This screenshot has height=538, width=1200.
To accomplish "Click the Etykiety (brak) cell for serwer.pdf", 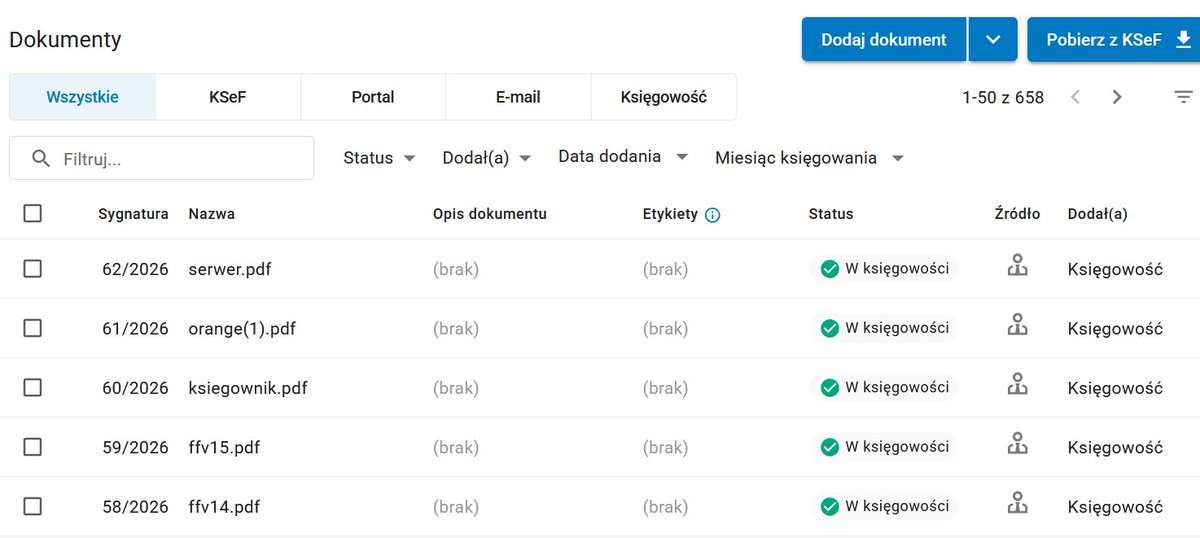I will click(x=665, y=269).
